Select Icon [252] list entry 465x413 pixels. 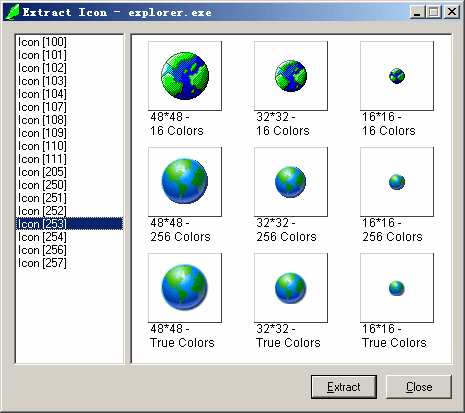(69, 211)
